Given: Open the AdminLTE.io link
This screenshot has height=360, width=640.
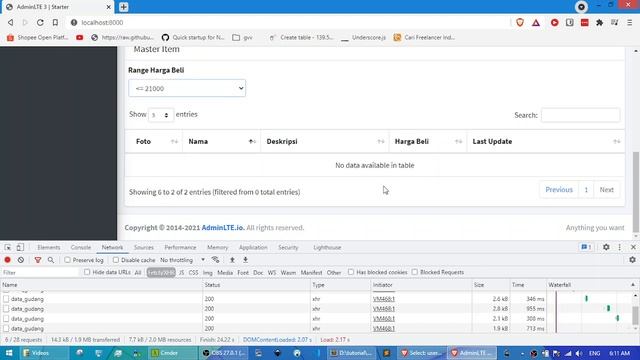Looking at the screenshot, I should click(x=223, y=228).
